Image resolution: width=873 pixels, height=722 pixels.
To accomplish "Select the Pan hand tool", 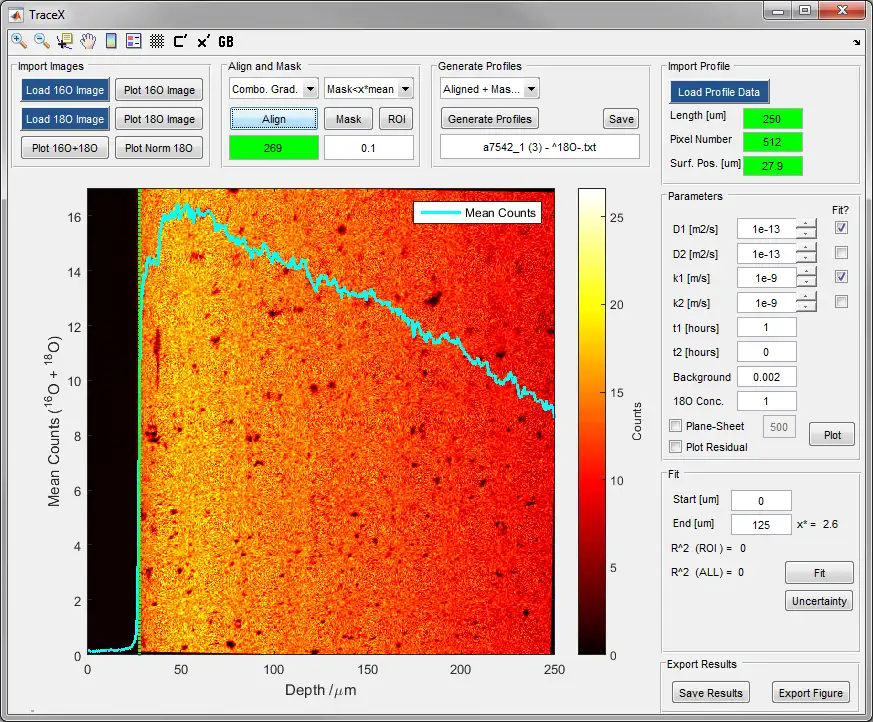I will pos(88,41).
